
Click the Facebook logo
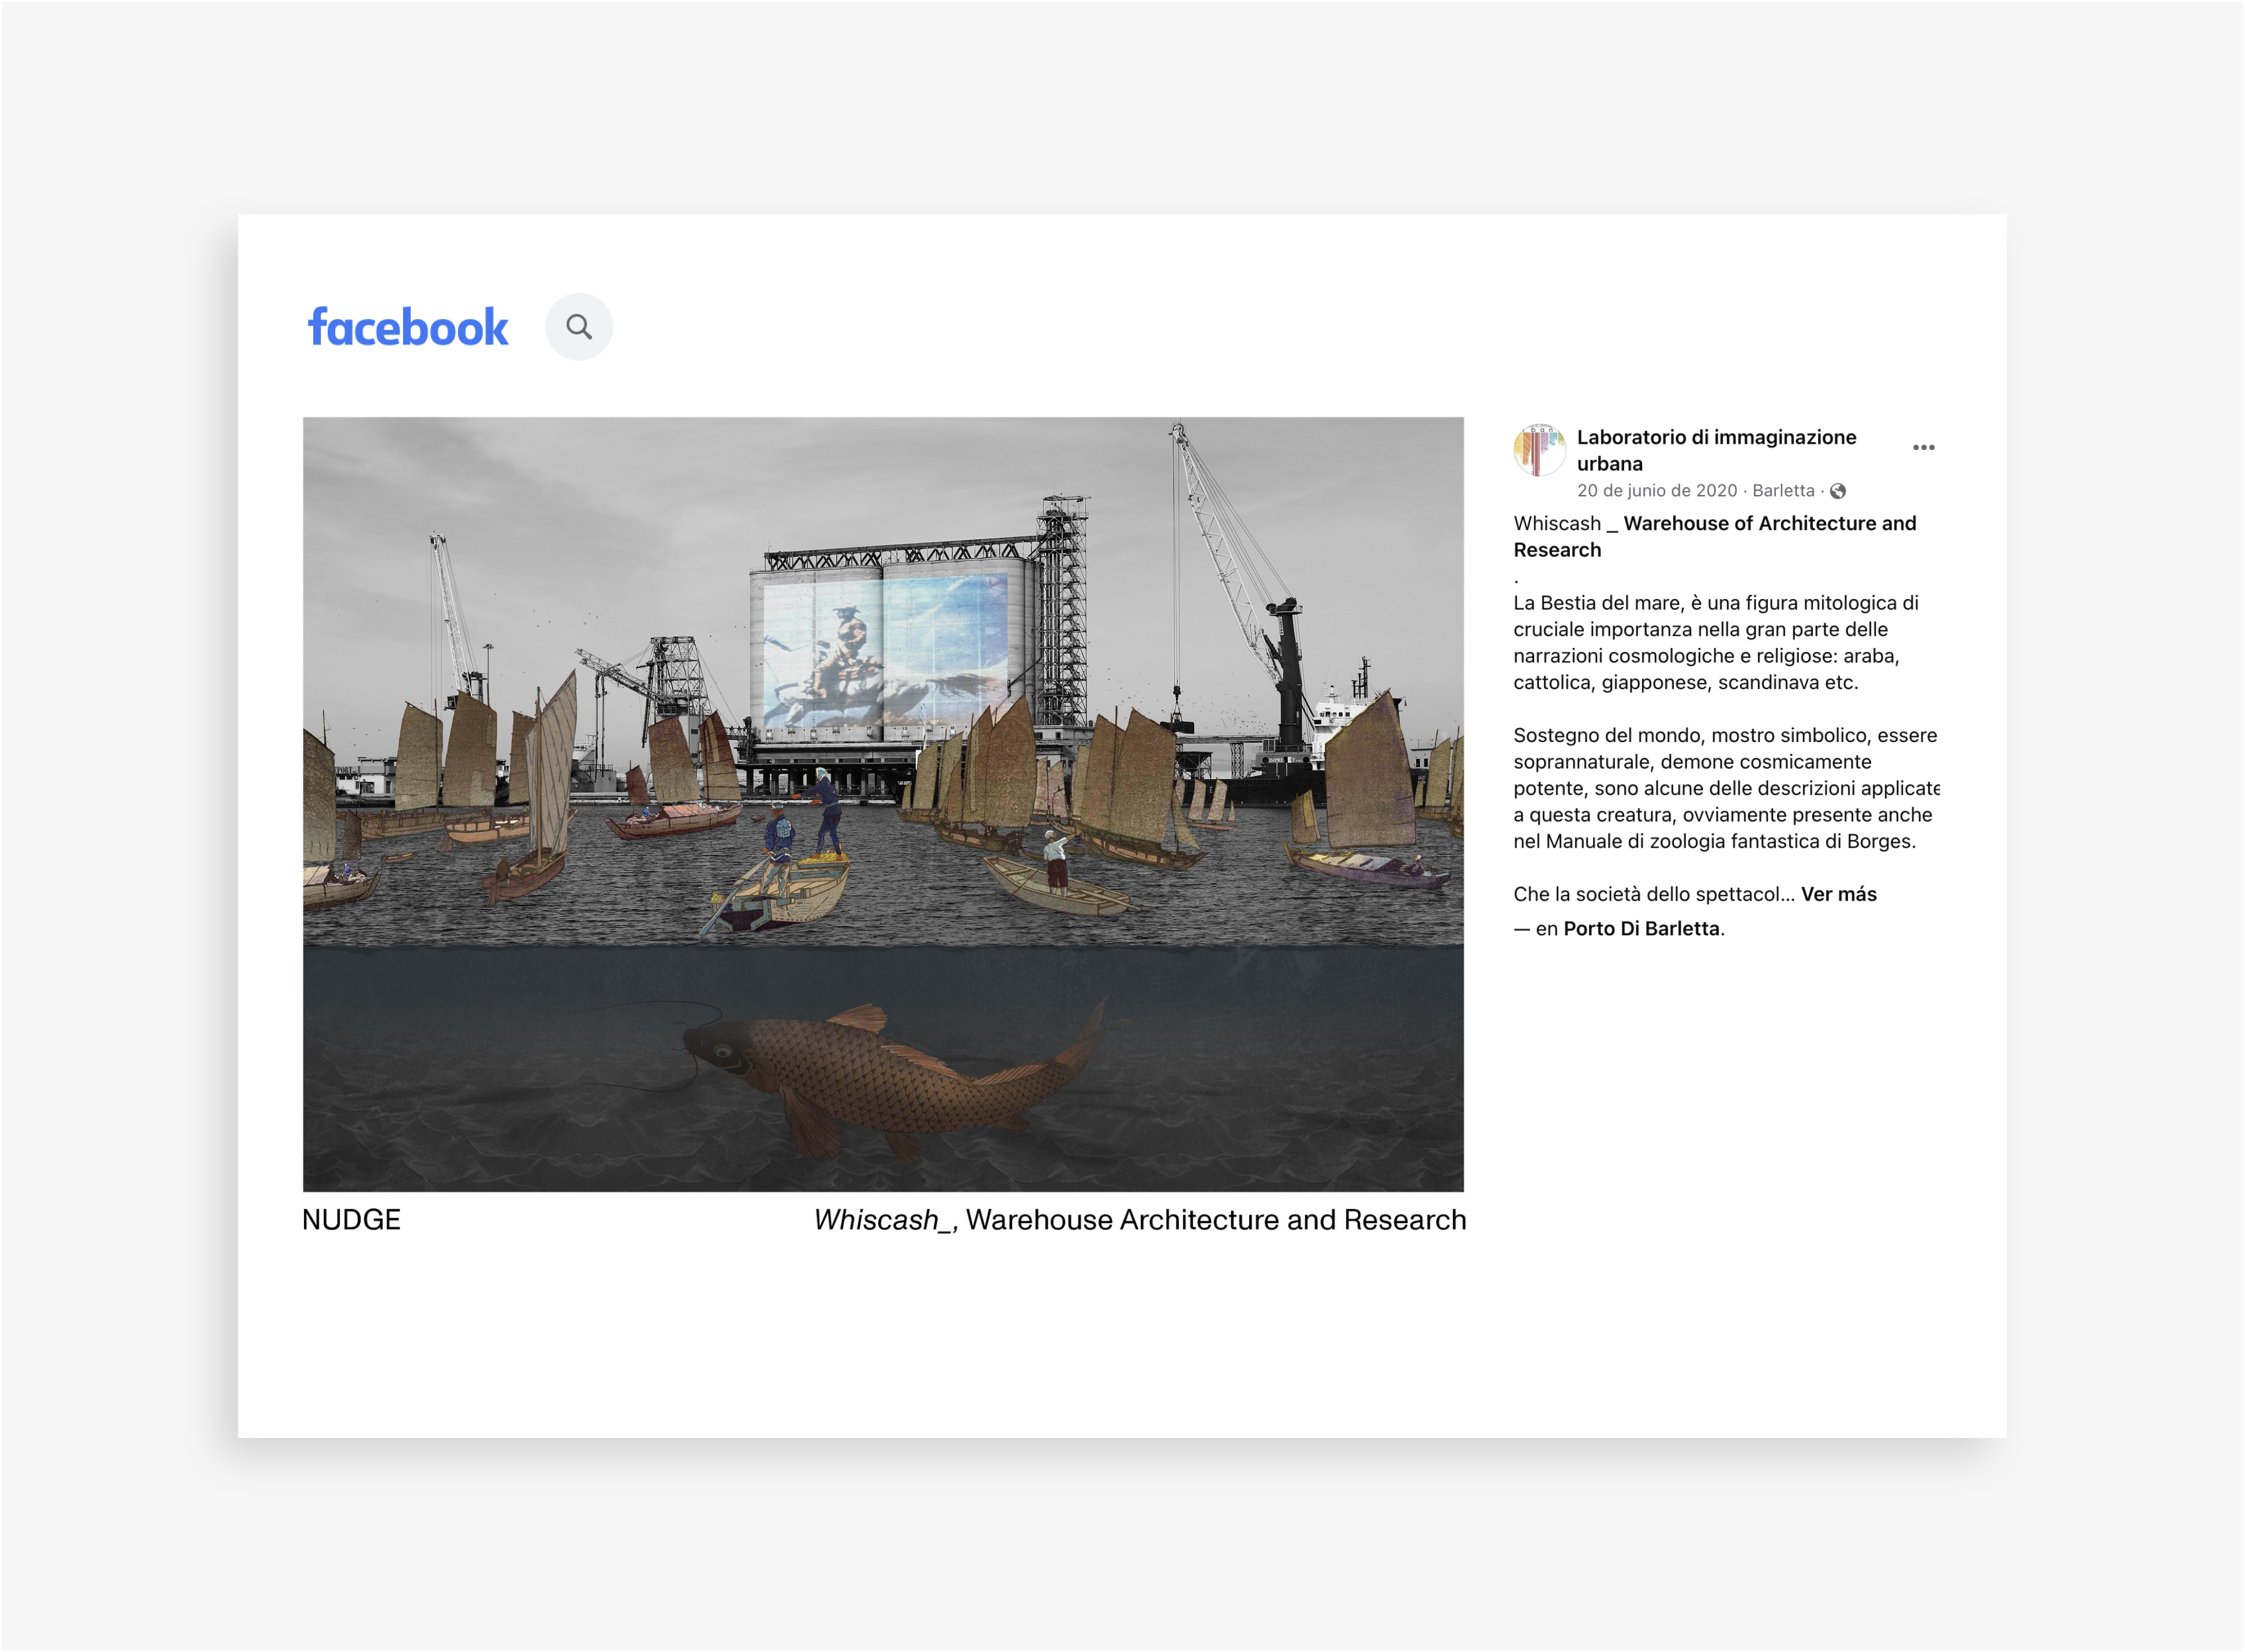tap(408, 328)
